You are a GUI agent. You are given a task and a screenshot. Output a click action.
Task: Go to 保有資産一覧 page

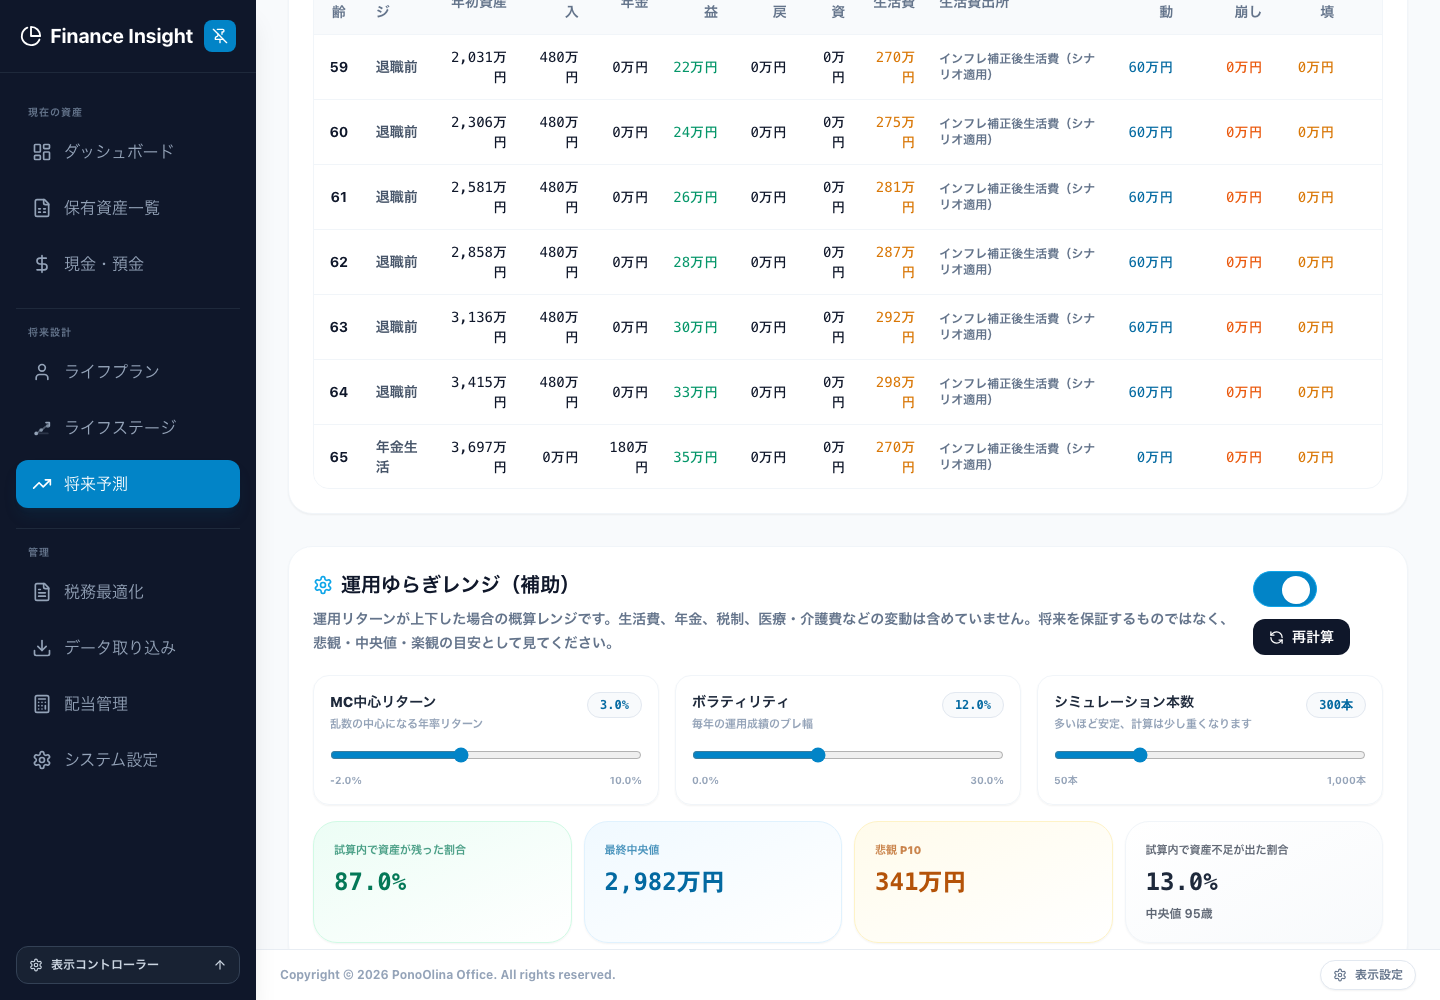128,208
